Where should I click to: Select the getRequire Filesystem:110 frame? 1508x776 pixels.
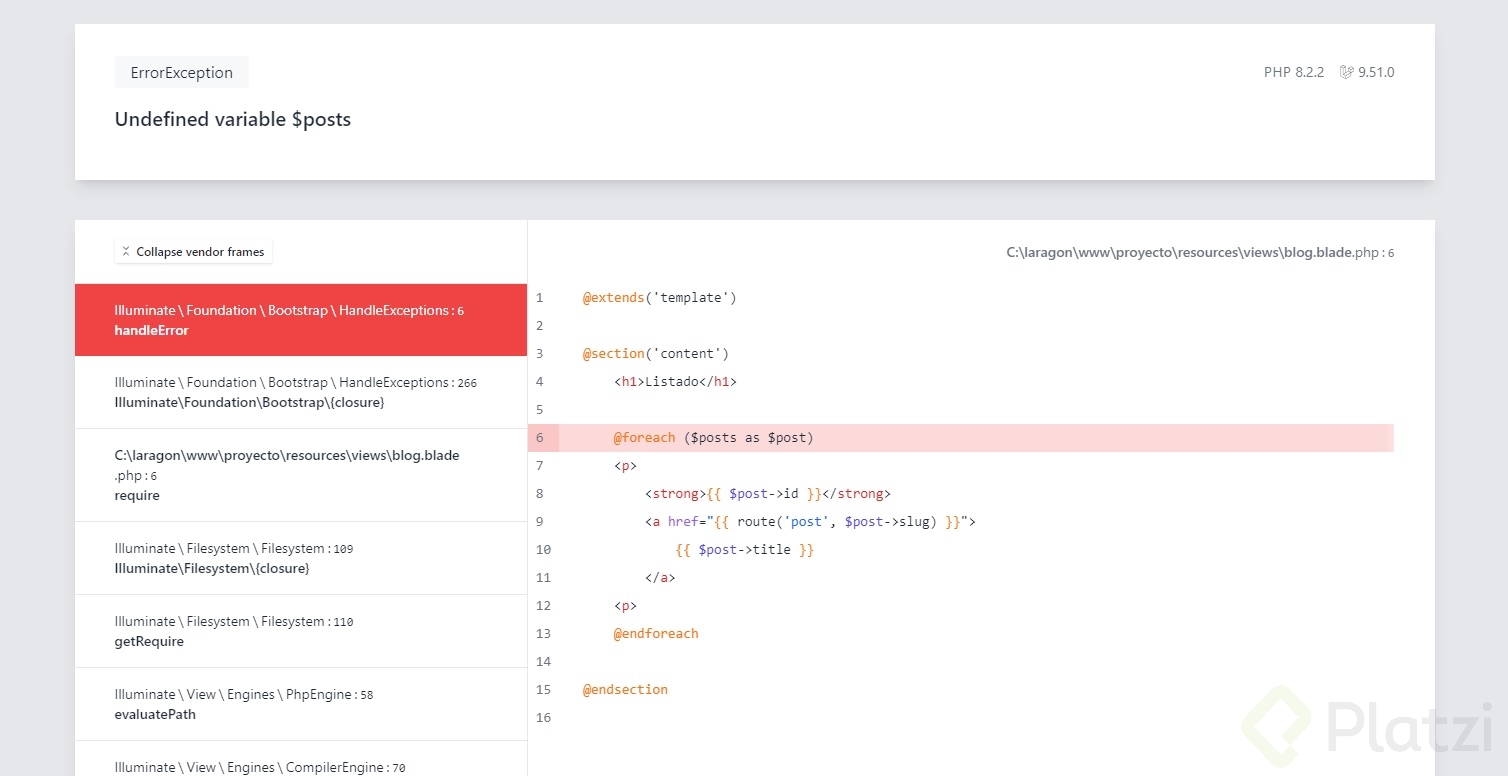point(300,631)
